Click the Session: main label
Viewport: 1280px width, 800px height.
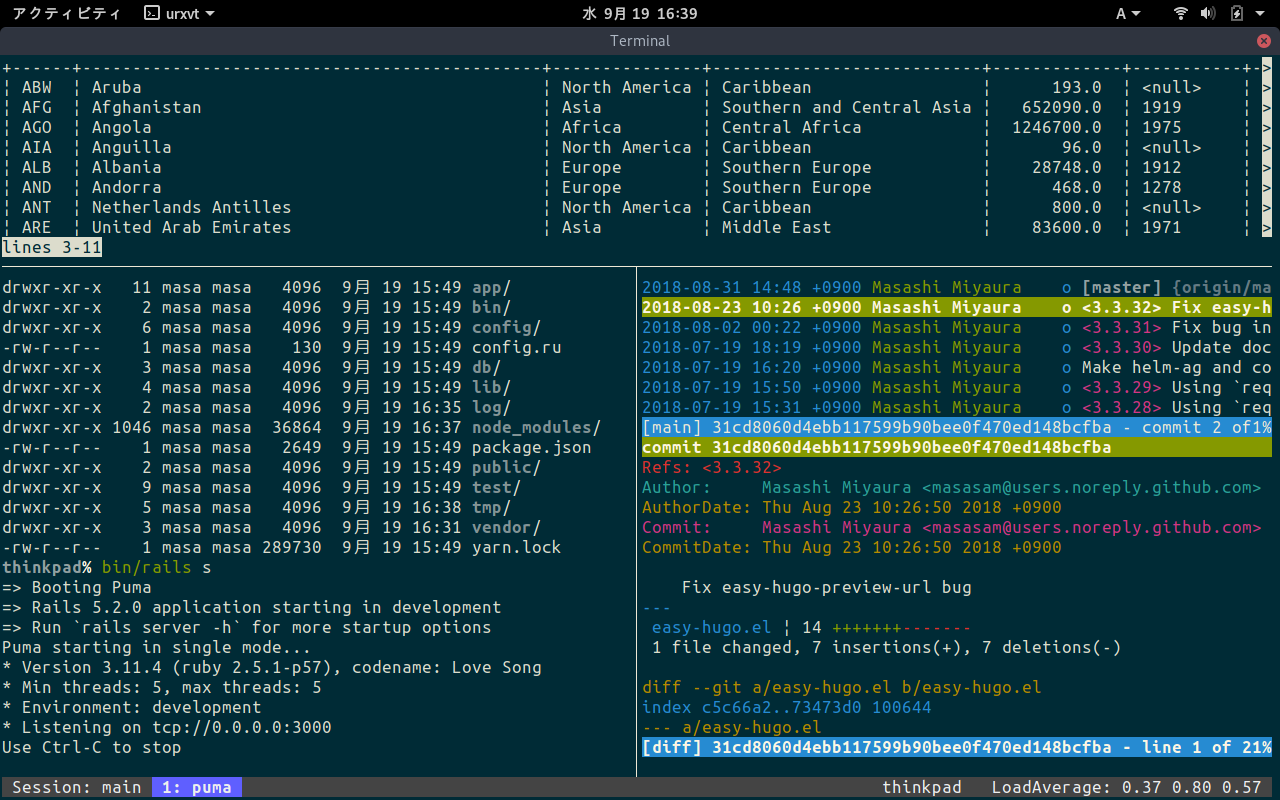pos(77,788)
